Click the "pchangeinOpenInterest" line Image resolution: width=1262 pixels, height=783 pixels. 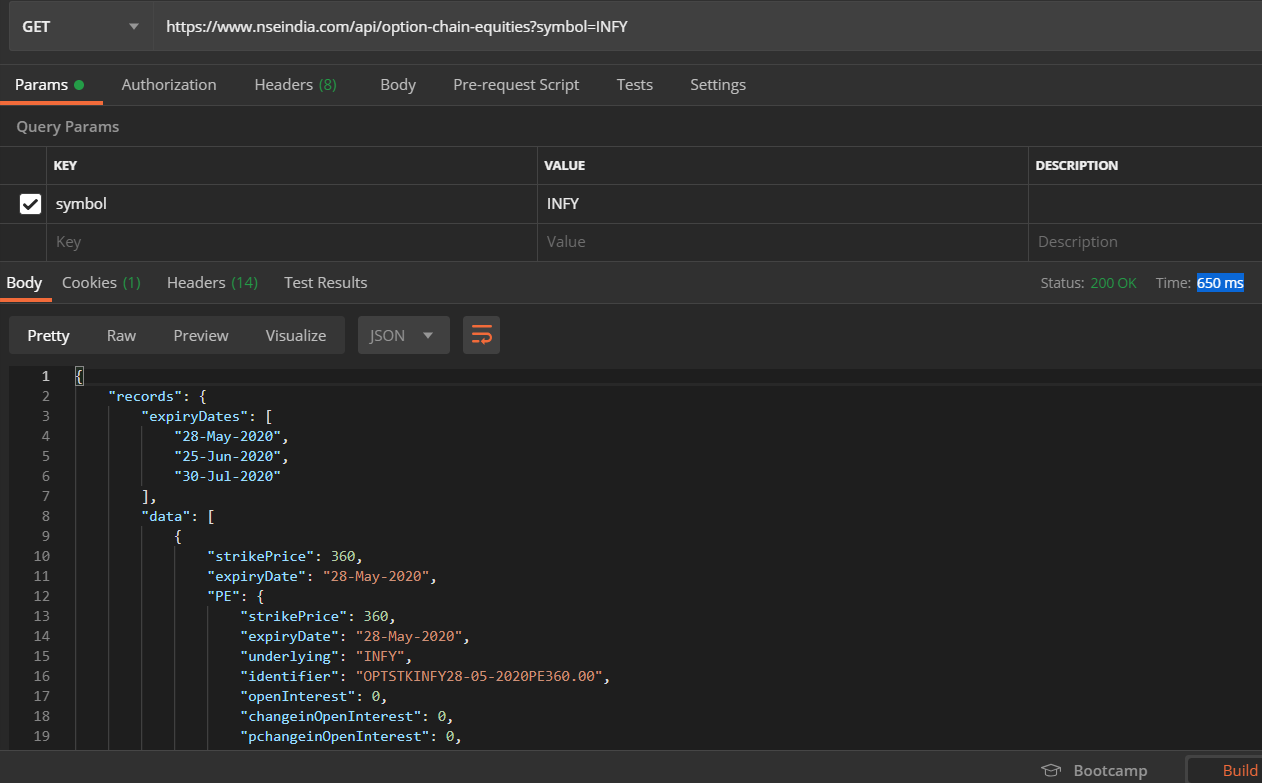(350, 736)
